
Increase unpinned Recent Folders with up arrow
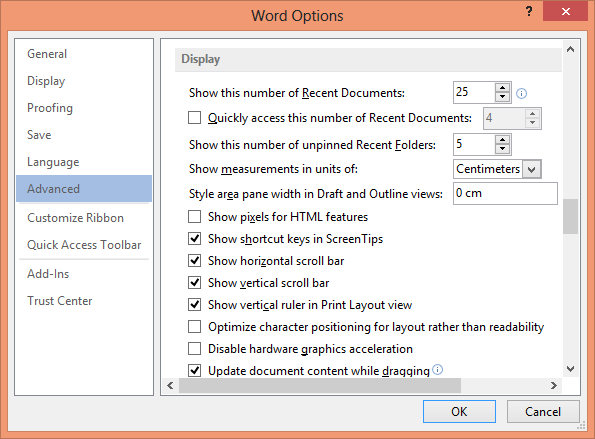pyautogui.click(x=503, y=140)
